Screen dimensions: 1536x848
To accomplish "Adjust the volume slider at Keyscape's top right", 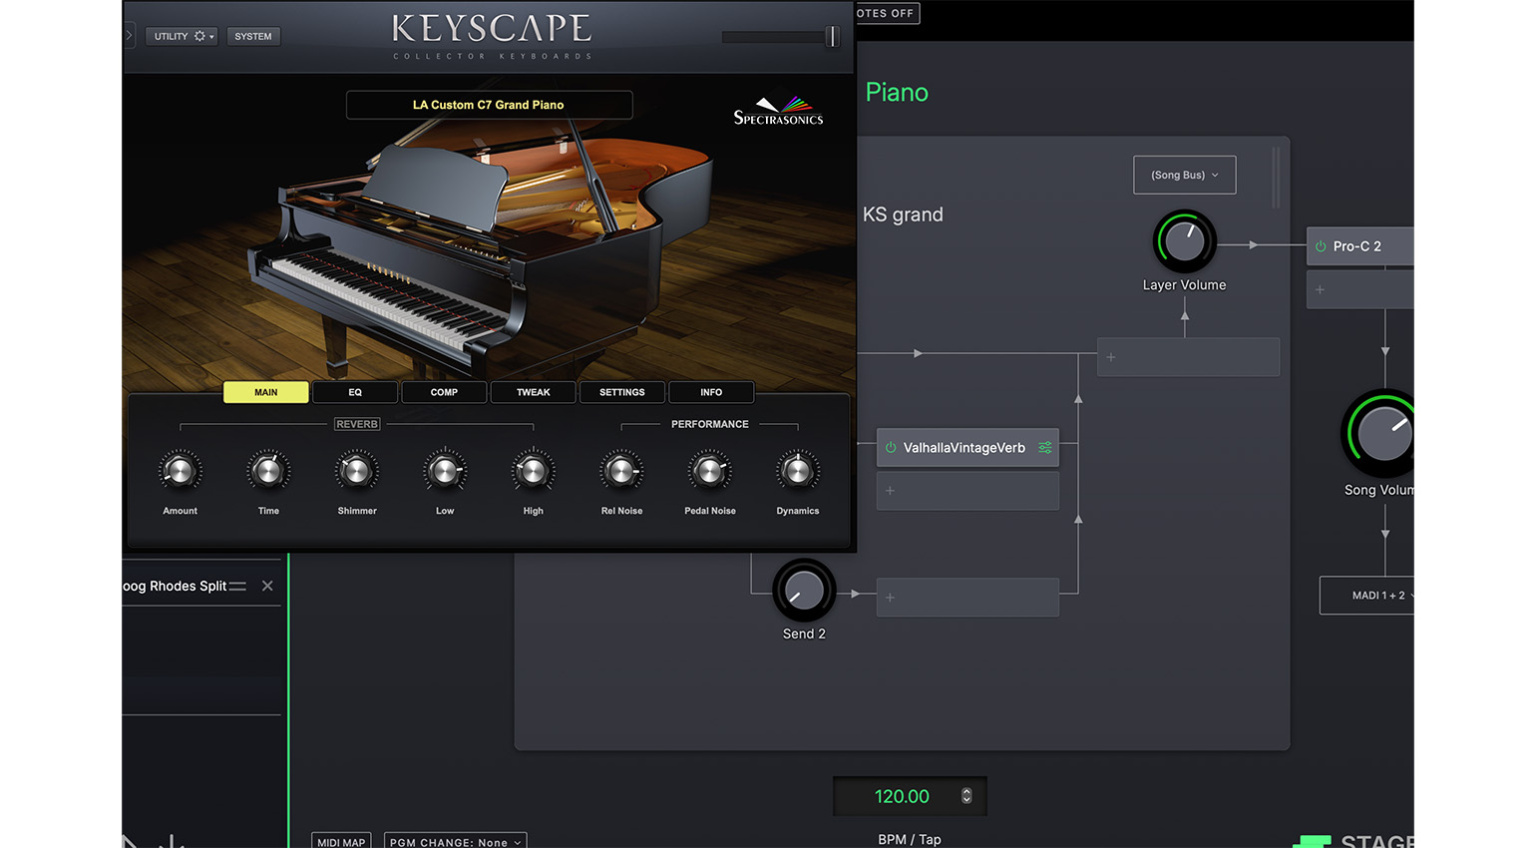I will tap(831, 37).
